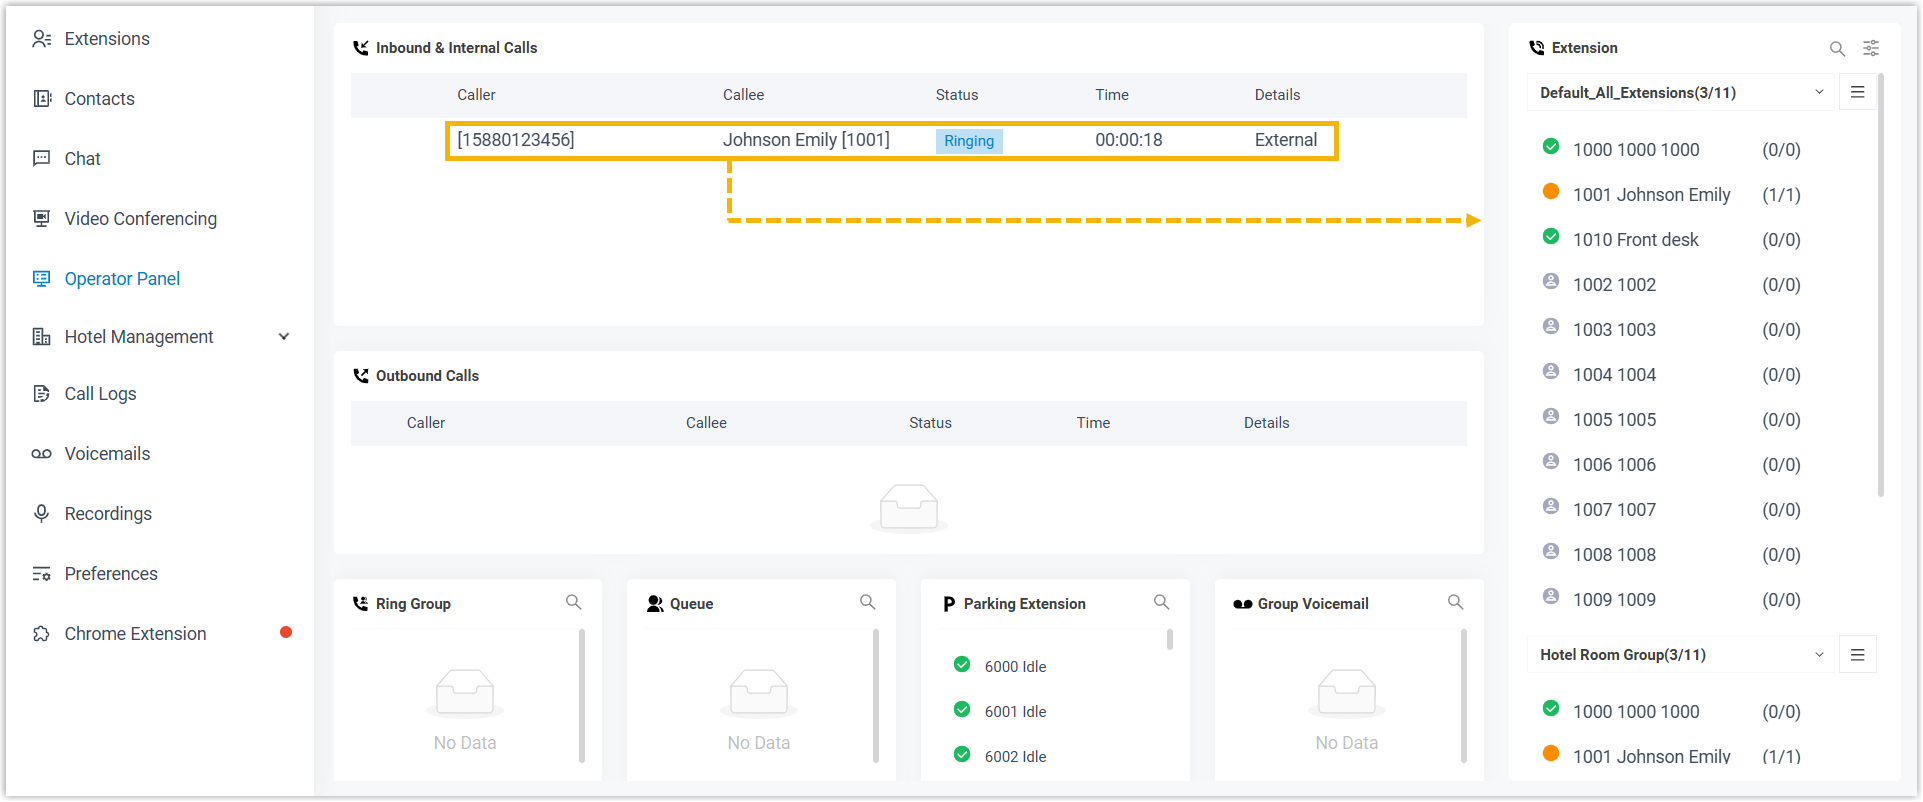Click the Ring Group search icon
This screenshot has width=1923, height=802.
point(573,602)
